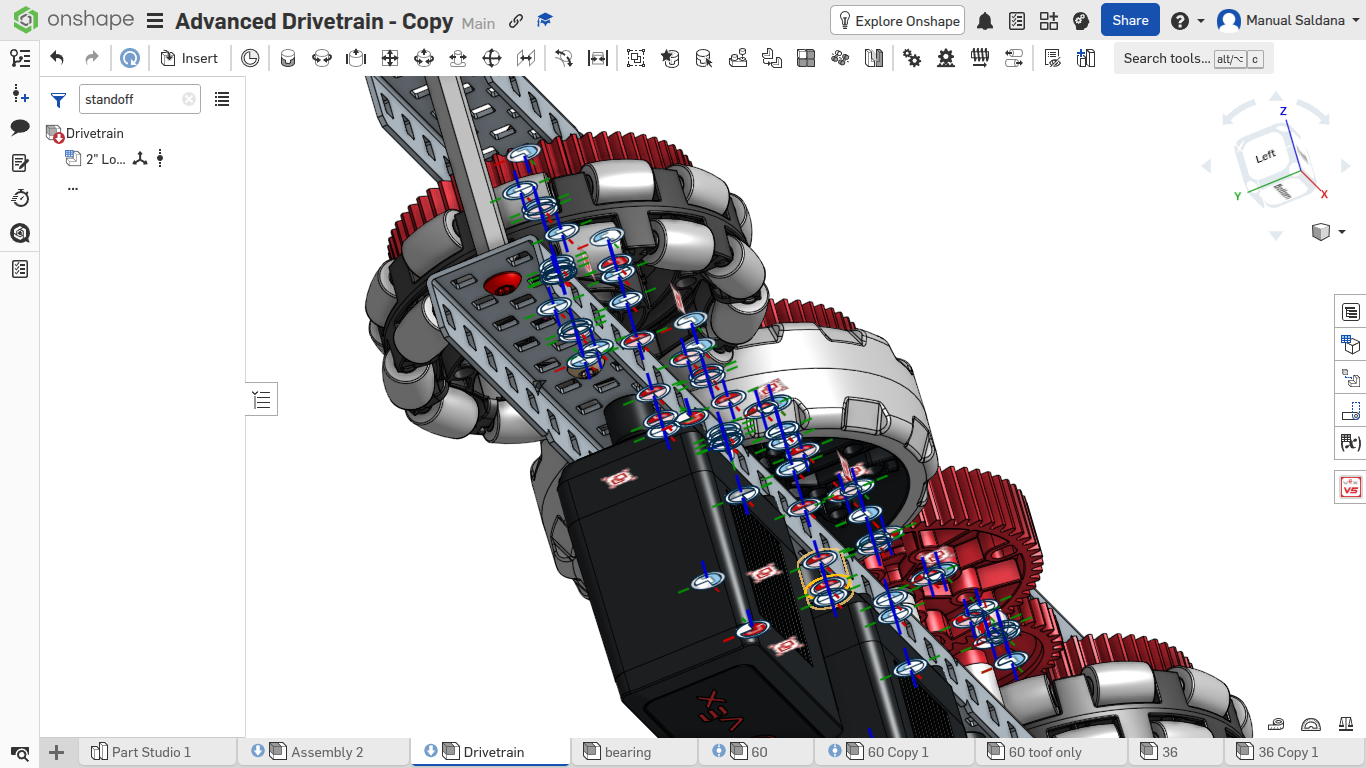
Task: Click the plus books toolbar icon
Action: point(1086,58)
